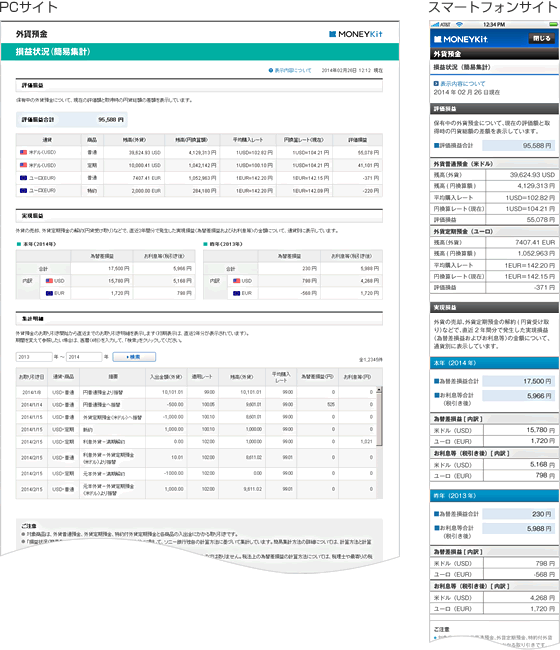This screenshot has width=560, height=650.
Task: Click the -500.00 amount in the detail table
Action: 175,405
